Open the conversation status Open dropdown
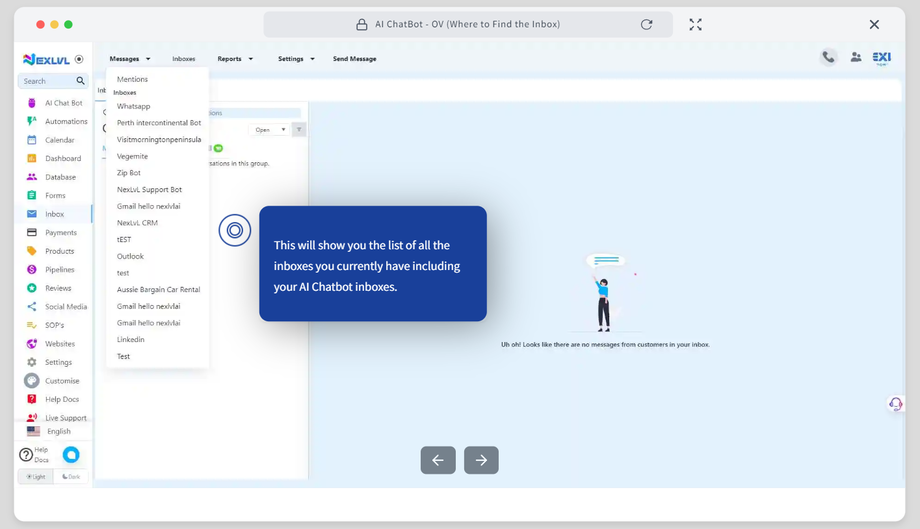The image size is (920, 529). (269, 130)
